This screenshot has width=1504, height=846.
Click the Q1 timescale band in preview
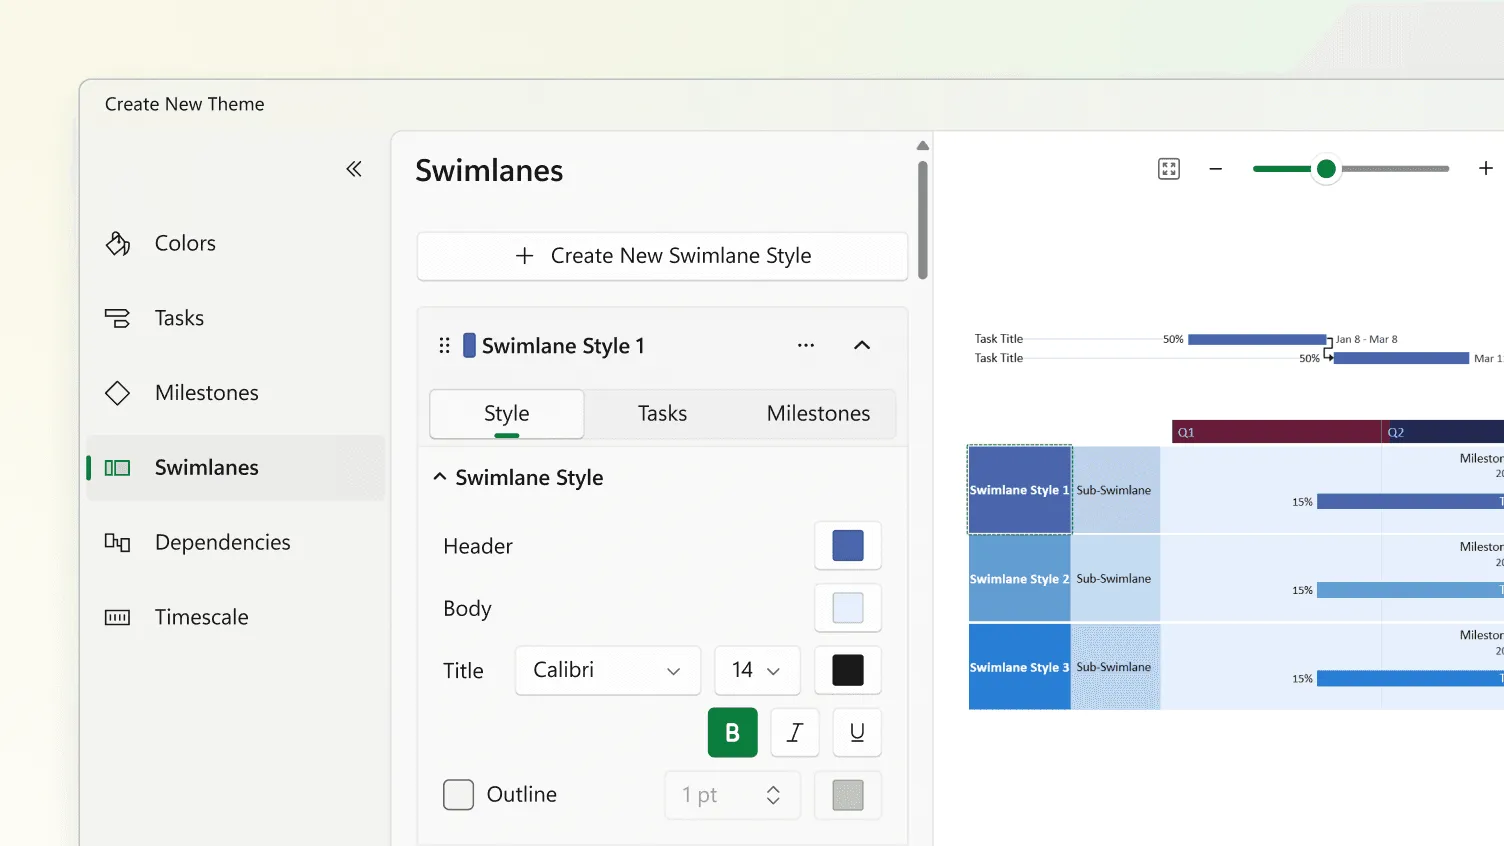coord(1276,432)
